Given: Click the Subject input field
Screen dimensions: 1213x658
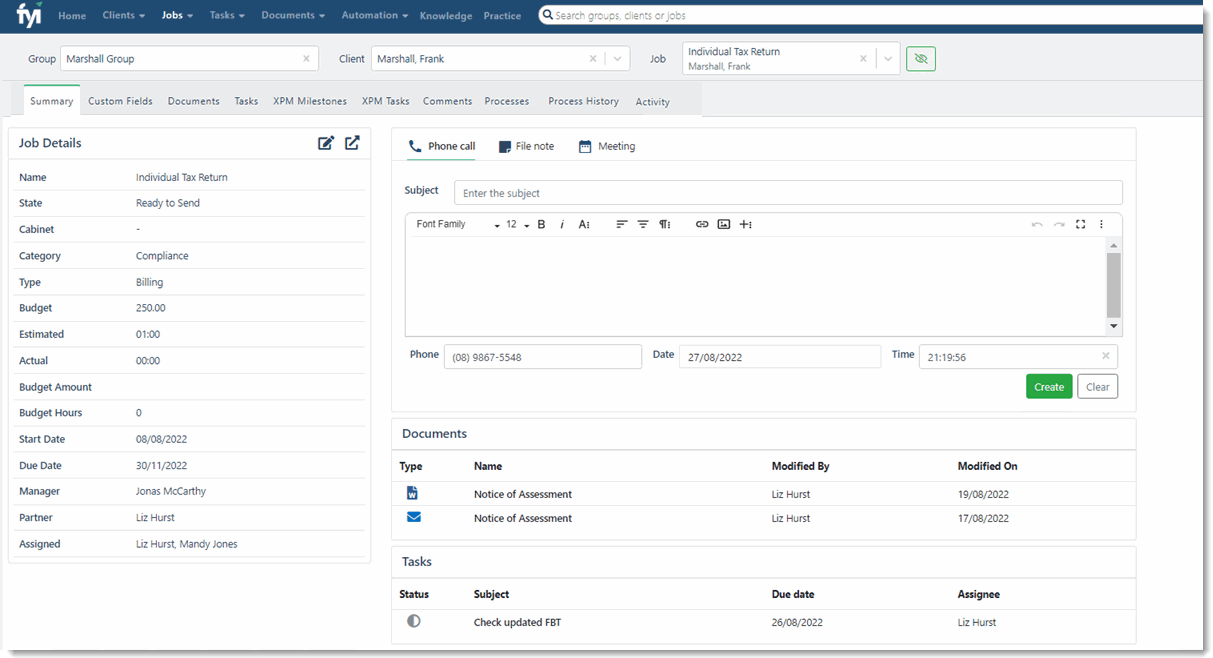Looking at the screenshot, I should pyautogui.click(x=788, y=193).
